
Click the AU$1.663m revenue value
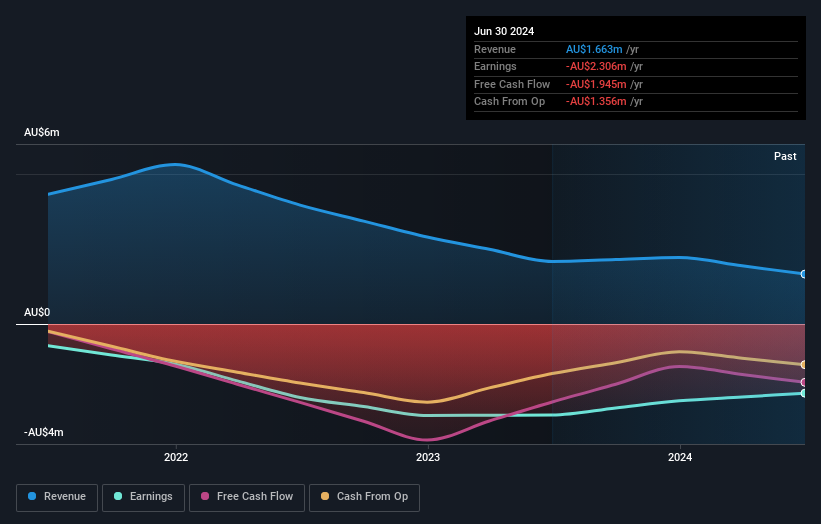(594, 49)
